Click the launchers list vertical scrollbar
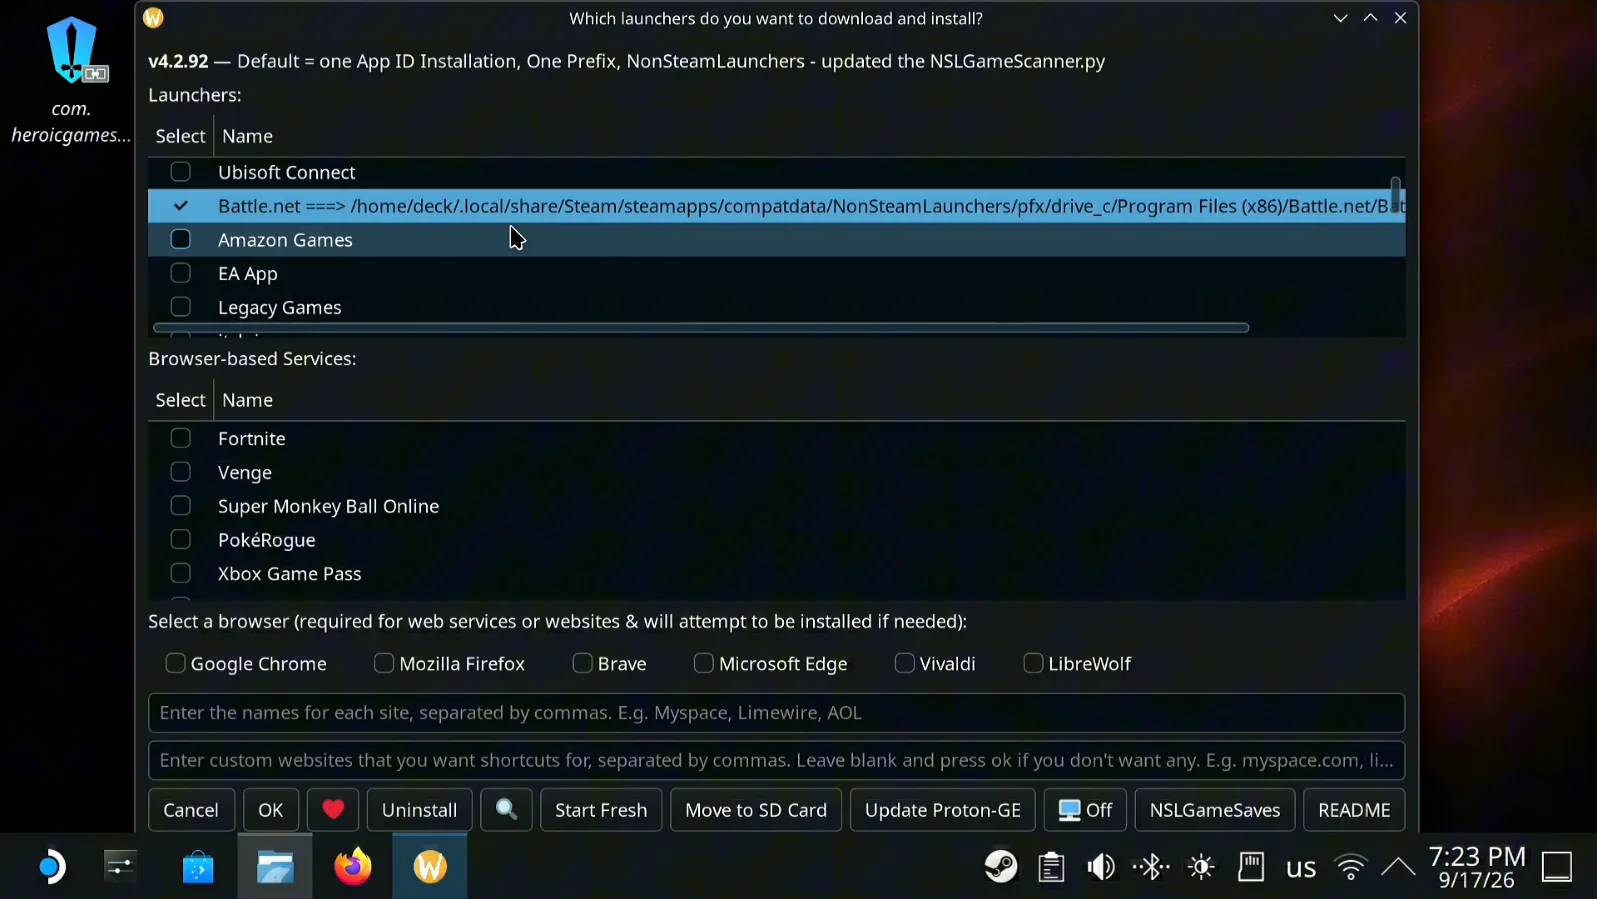This screenshot has width=1597, height=899. click(1395, 195)
